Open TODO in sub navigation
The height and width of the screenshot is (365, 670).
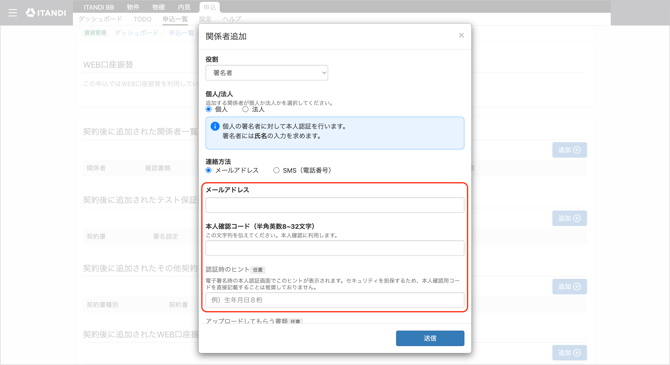142,19
